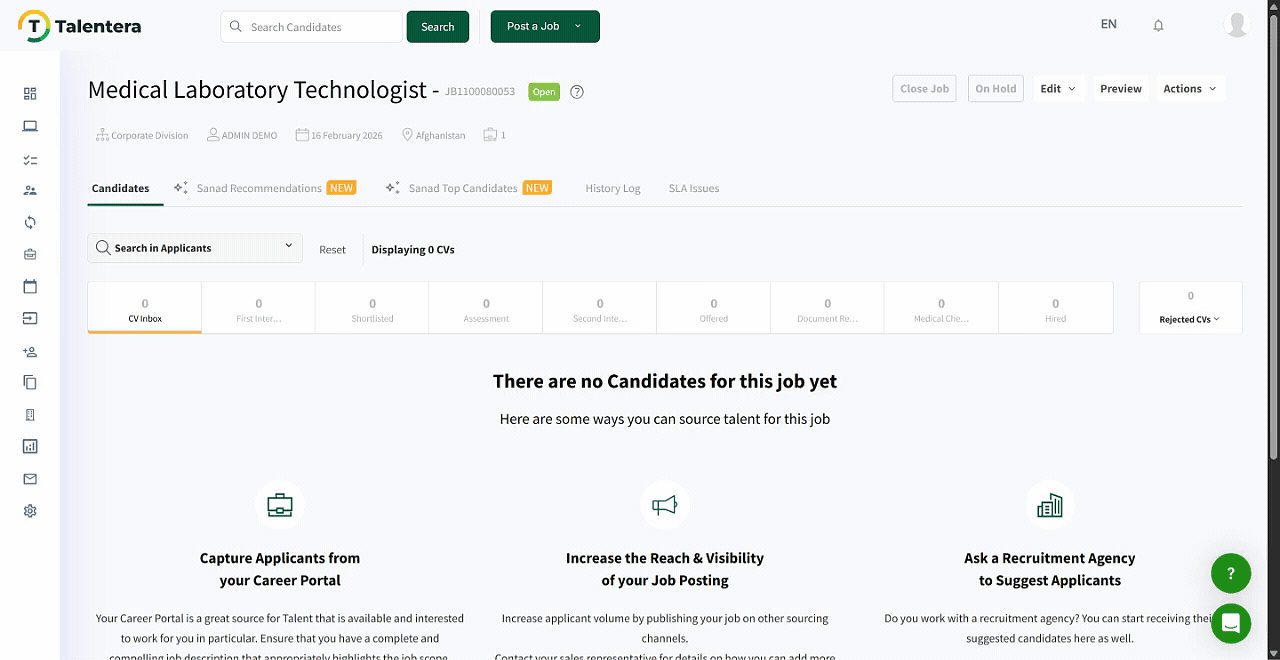Screen dimensions: 1280x660
Task: Expand the Rejected CVs list
Action: [x=1189, y=319]
